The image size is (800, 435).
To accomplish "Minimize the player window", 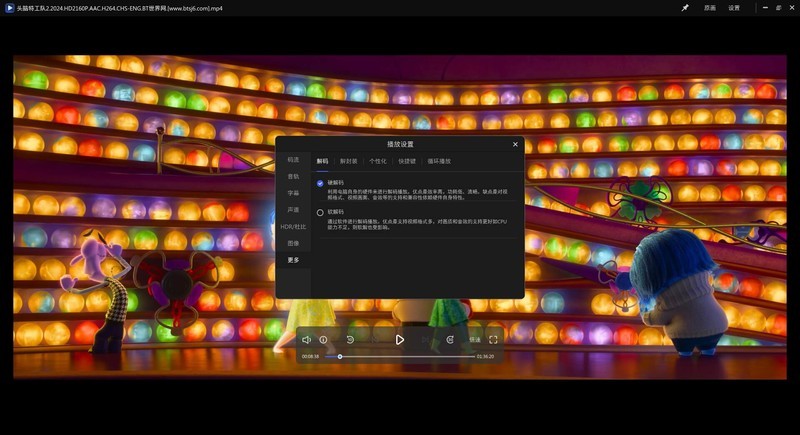I will [765, 8].
